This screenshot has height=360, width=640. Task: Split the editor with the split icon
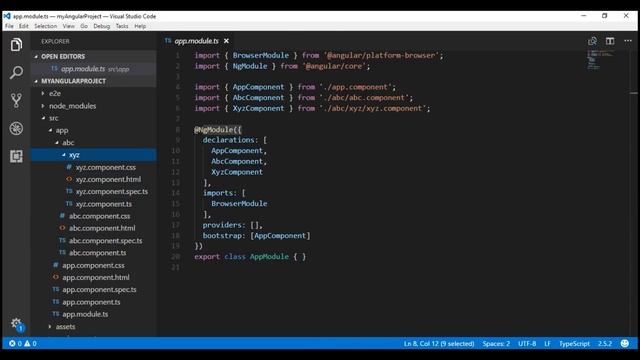pos(610,41)
